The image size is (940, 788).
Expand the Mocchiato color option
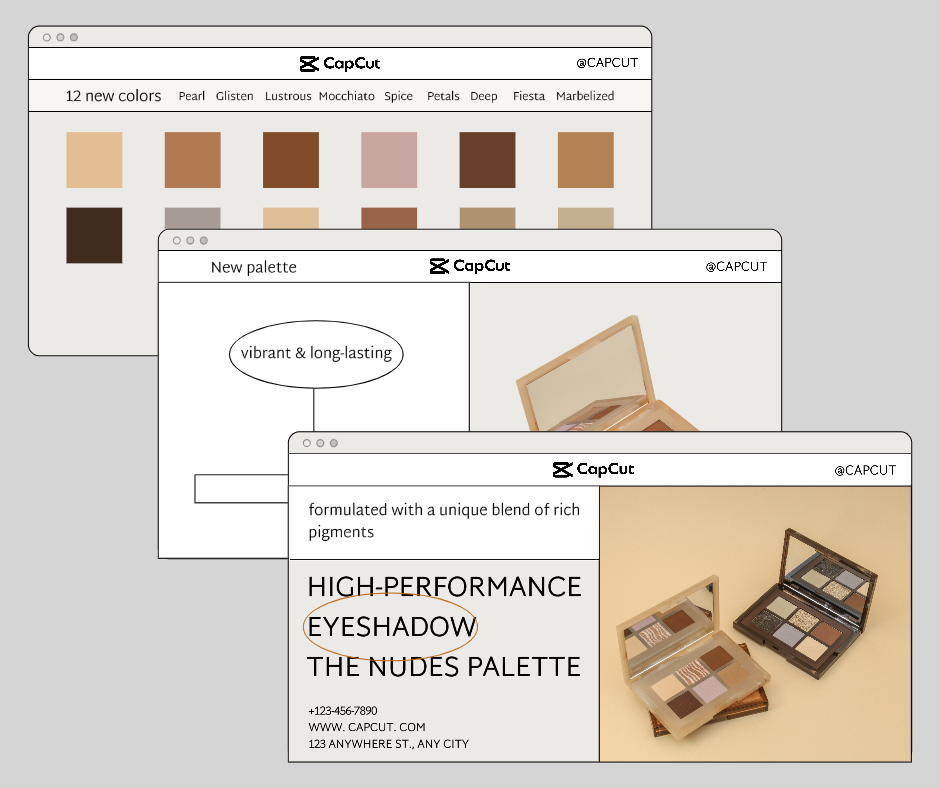tap(346, 96)
